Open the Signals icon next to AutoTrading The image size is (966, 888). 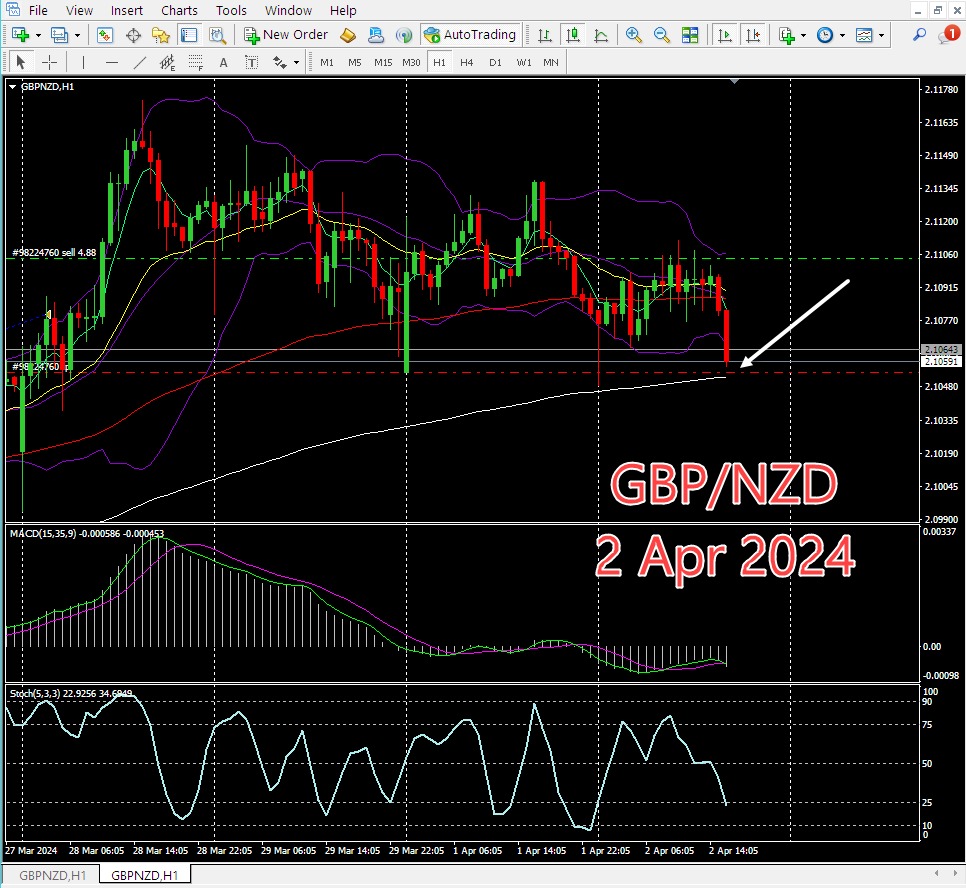(404, 35)
